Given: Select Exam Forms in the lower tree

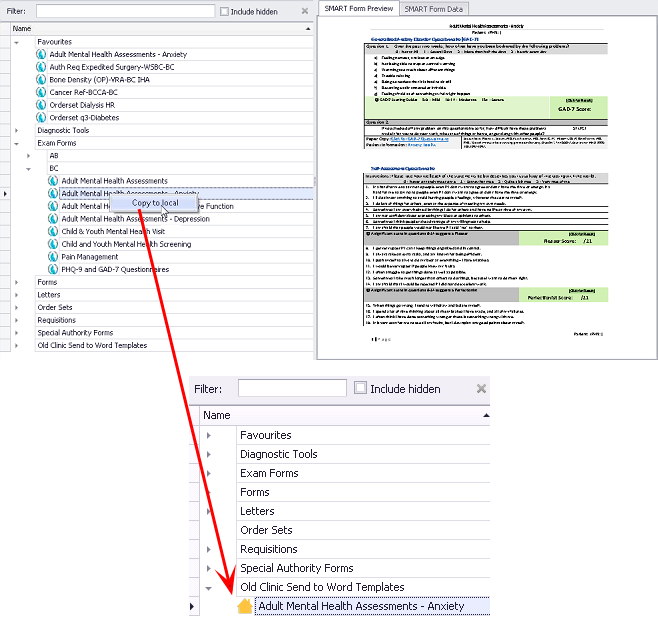Looking at the screenshot, I should pos(269,473).
